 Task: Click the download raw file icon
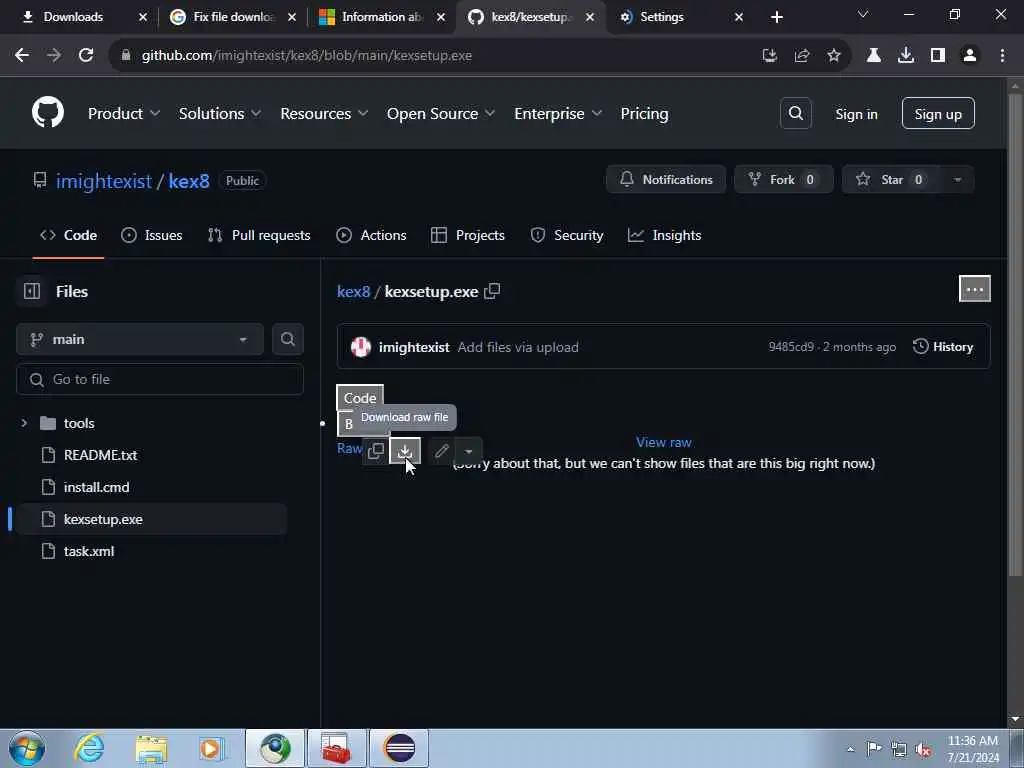click(405, 451)
